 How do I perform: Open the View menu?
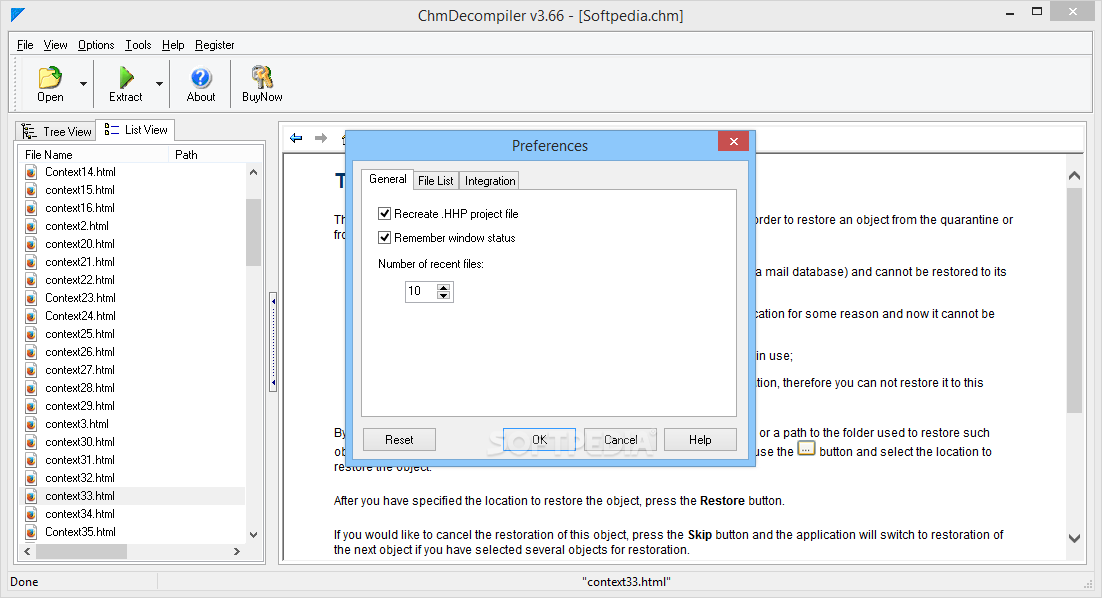click(x=56, y=45)
